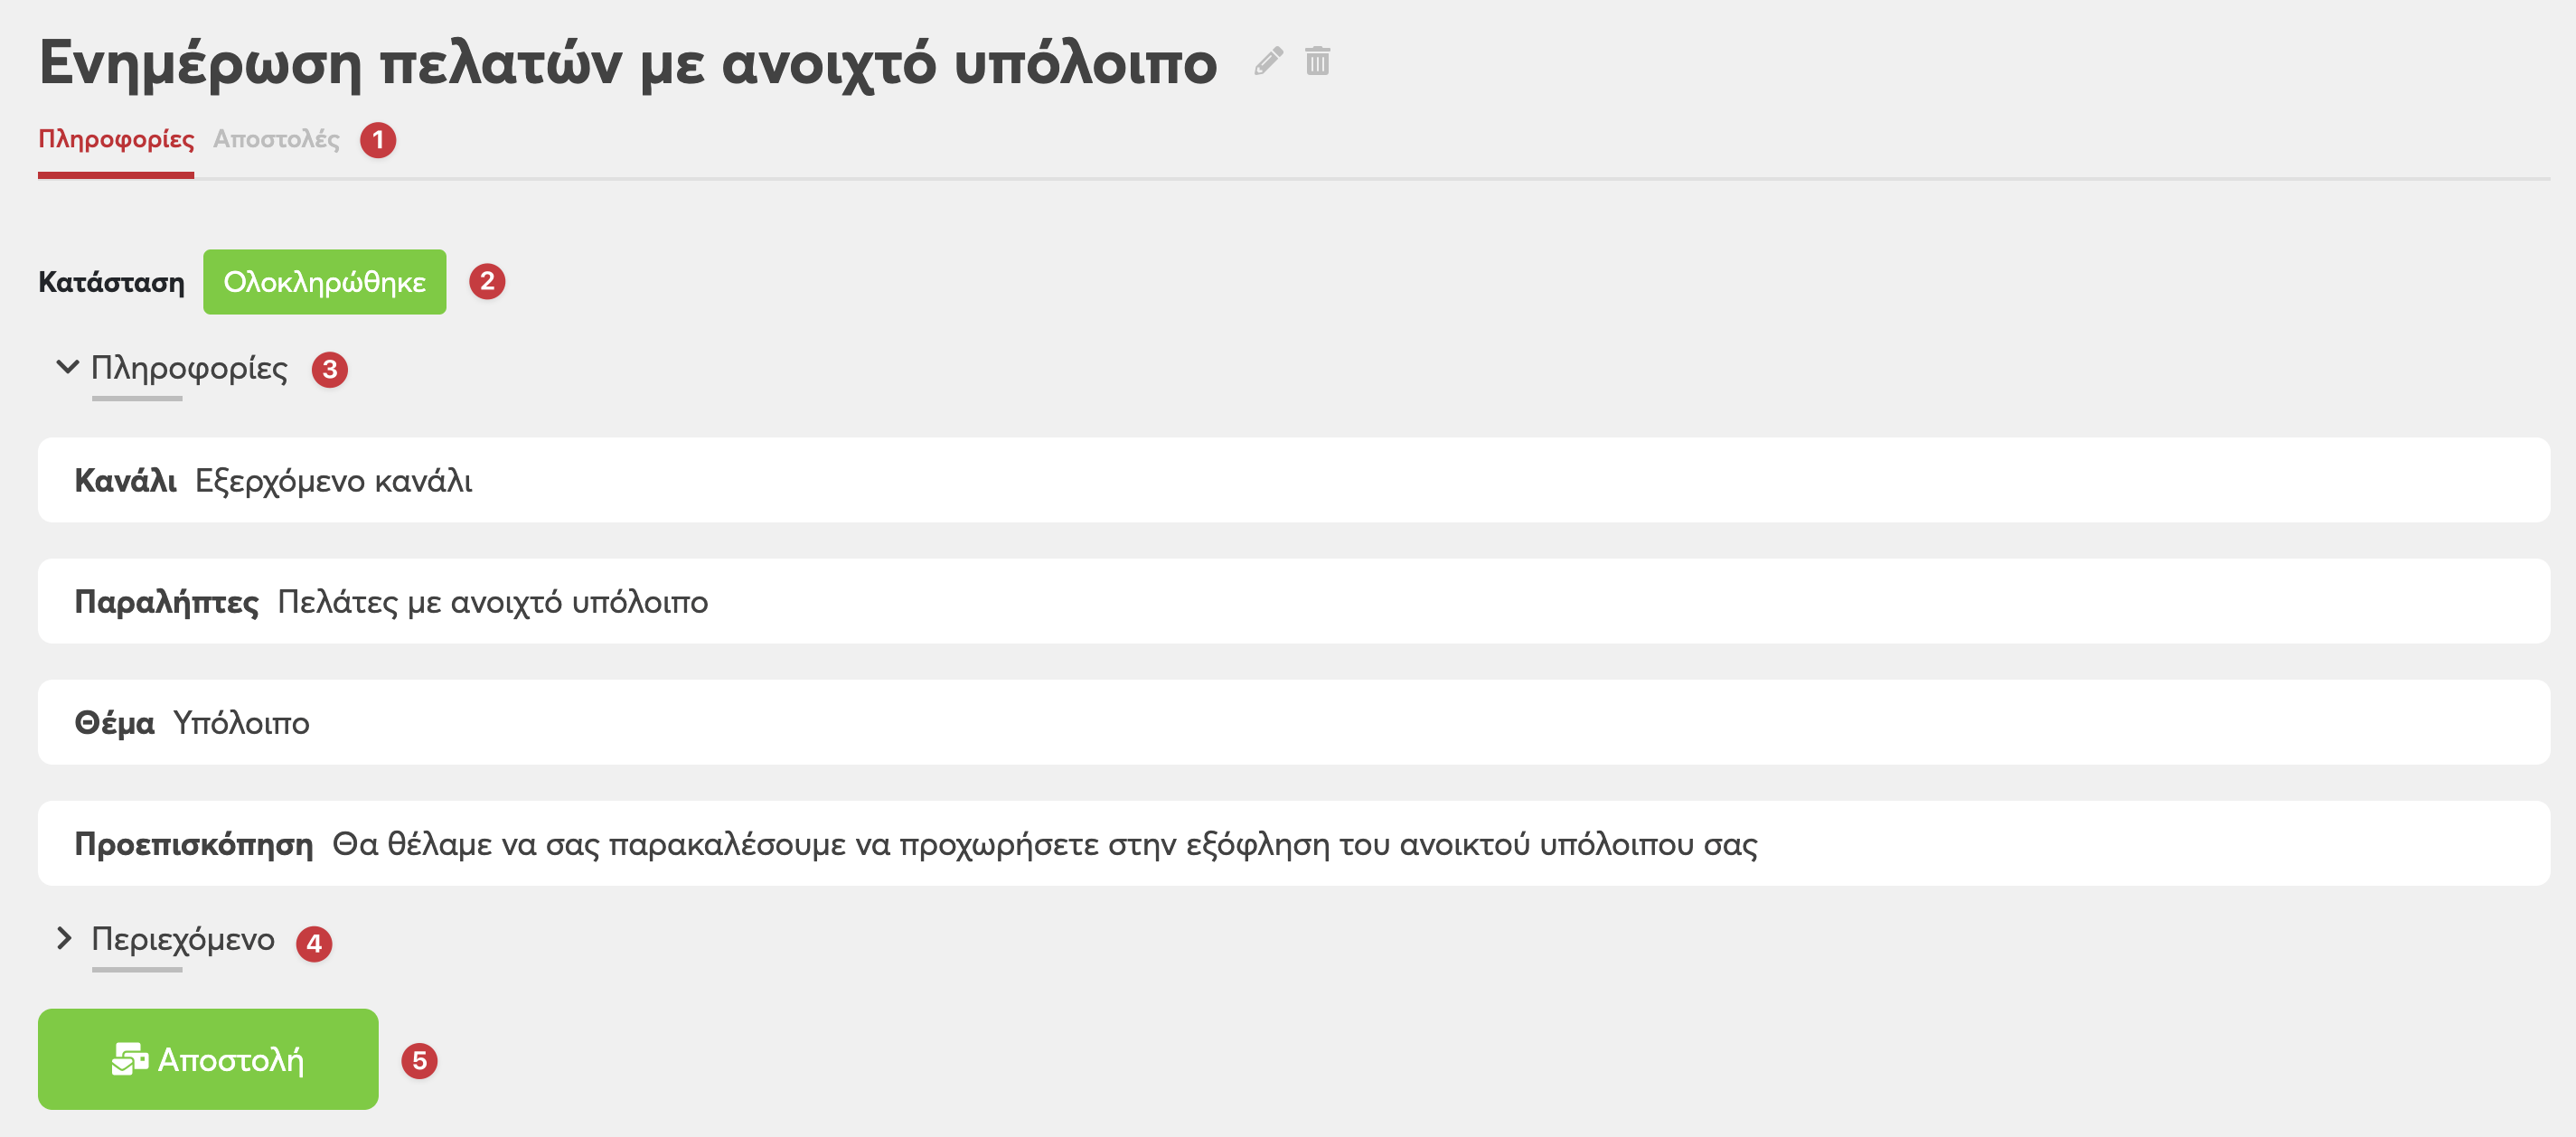This screenshot has height=1137, width=2576.
Task: Click red badge number 3
Action: (330, 370)
